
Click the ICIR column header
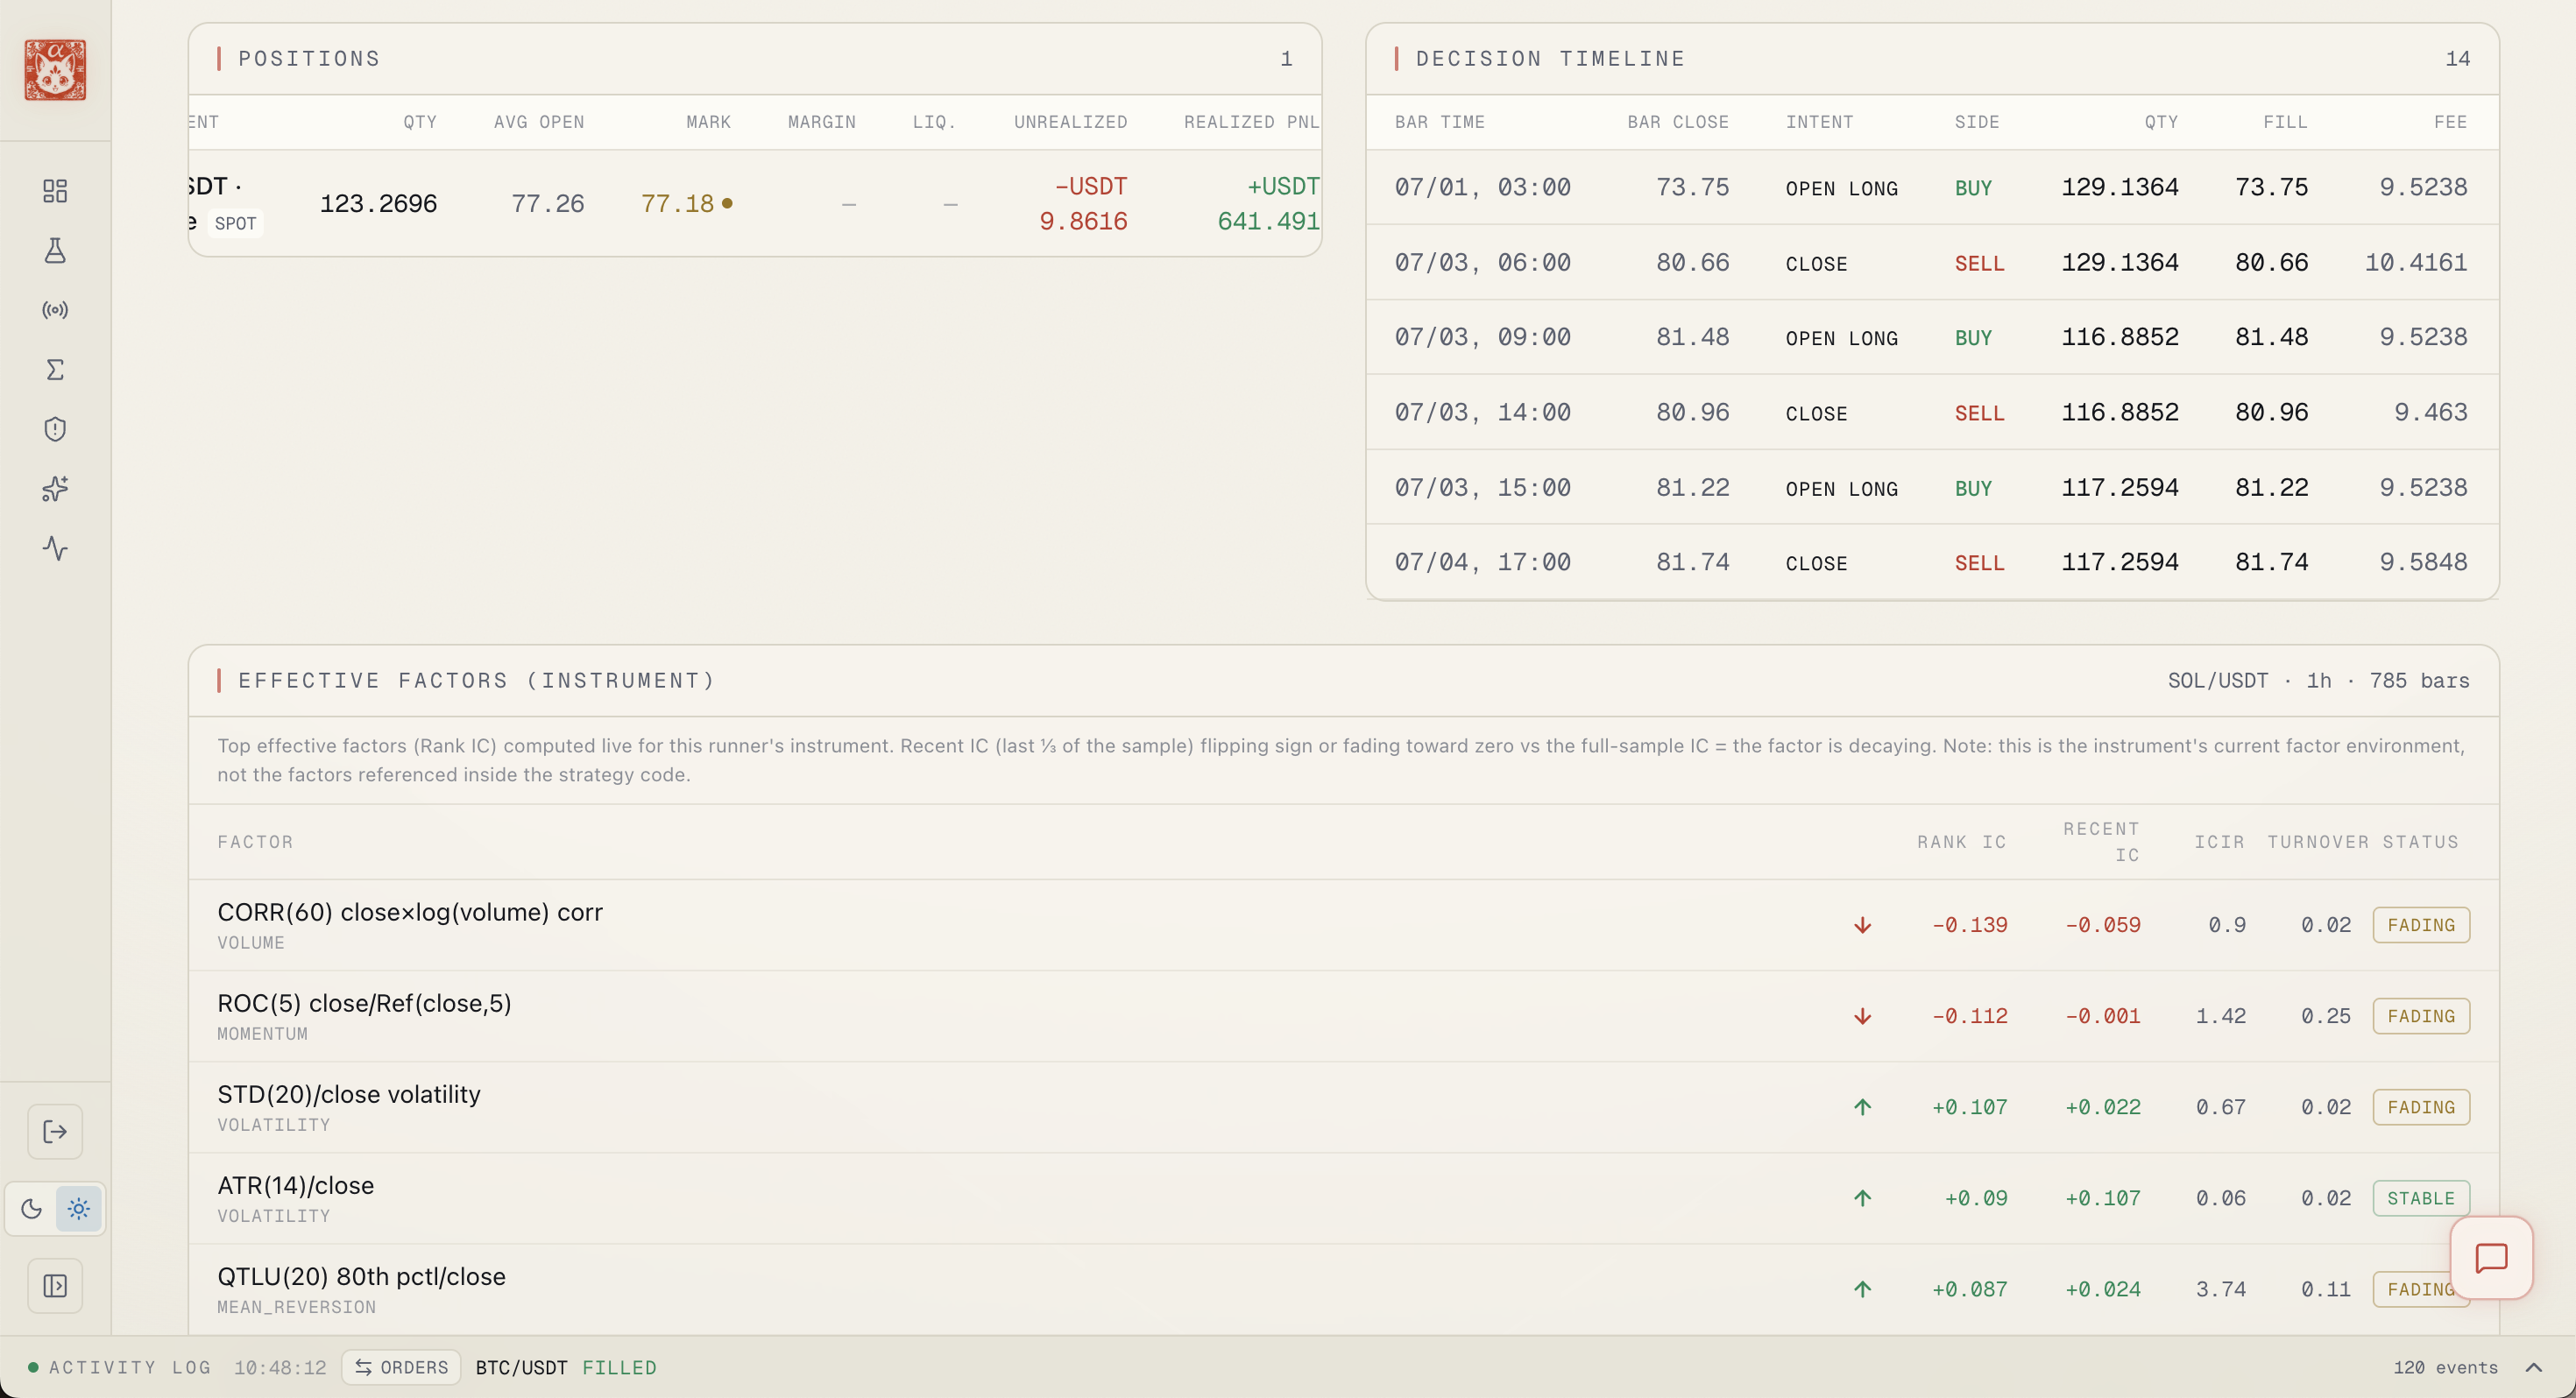coord(2219,842)
